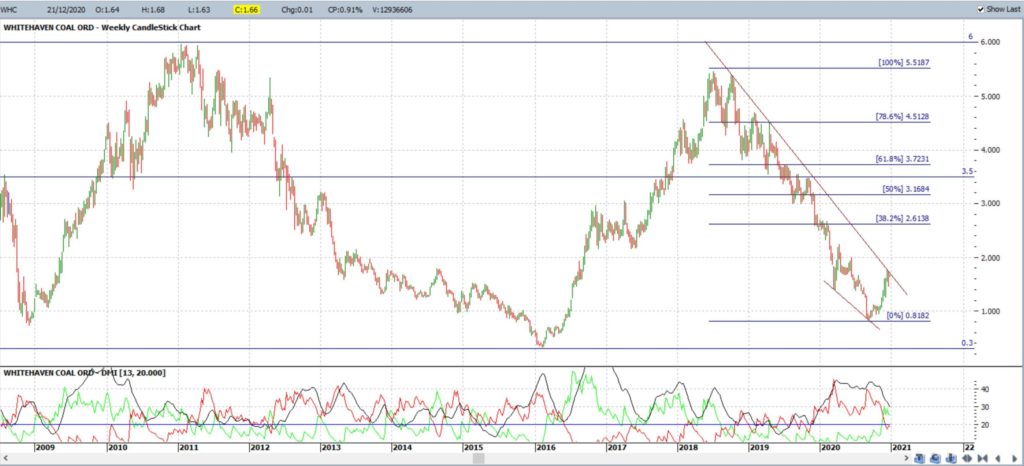This screenshot has width=1024, height=466.
Task: Click the date 21/12/2020 in the header
Action: pos(66,10)
